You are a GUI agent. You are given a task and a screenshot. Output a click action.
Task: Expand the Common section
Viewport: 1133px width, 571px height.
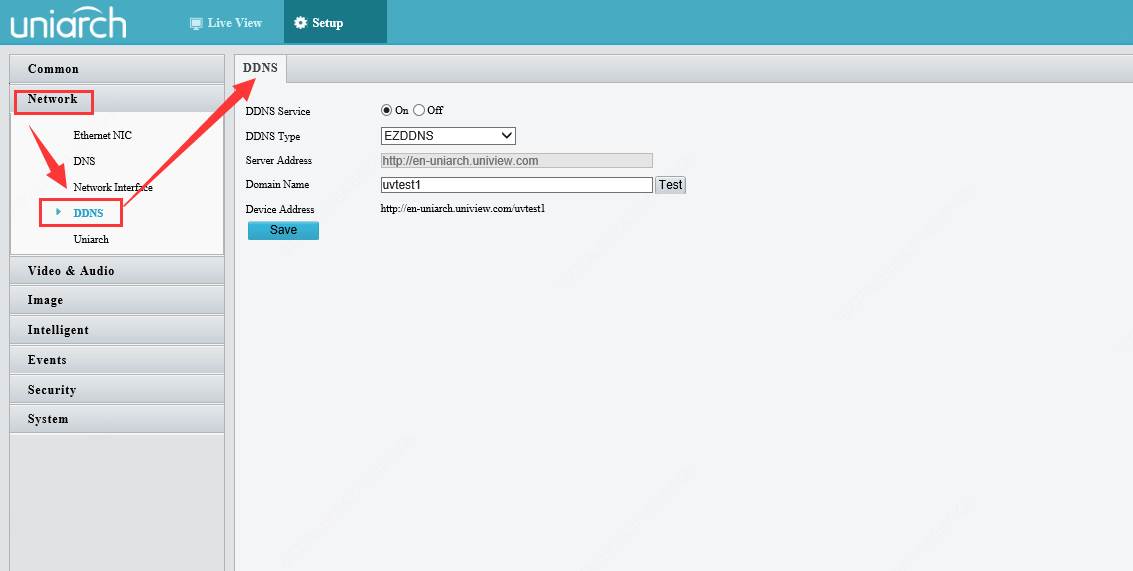coord(117,69)
